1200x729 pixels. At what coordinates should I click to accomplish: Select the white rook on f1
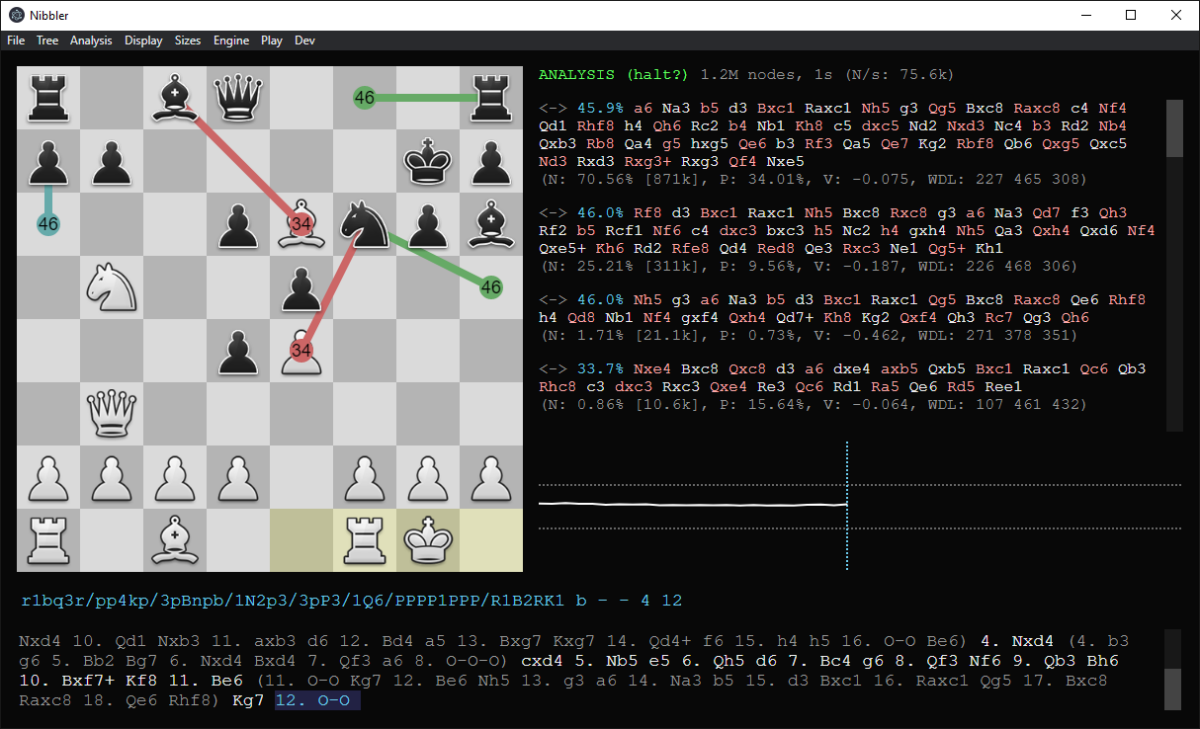364,539
